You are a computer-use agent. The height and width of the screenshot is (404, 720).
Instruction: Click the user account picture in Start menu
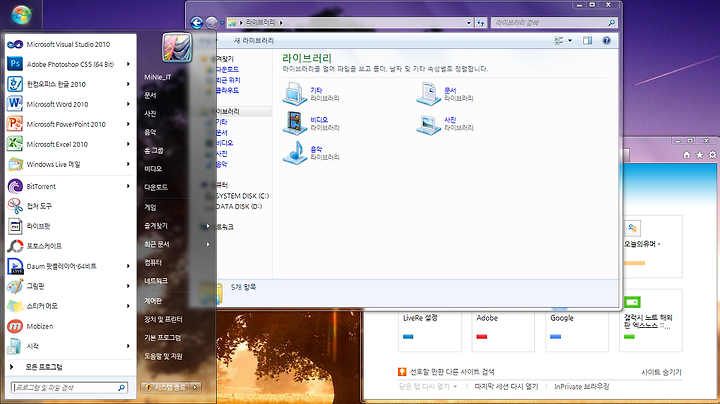click(x=177, y=48)
